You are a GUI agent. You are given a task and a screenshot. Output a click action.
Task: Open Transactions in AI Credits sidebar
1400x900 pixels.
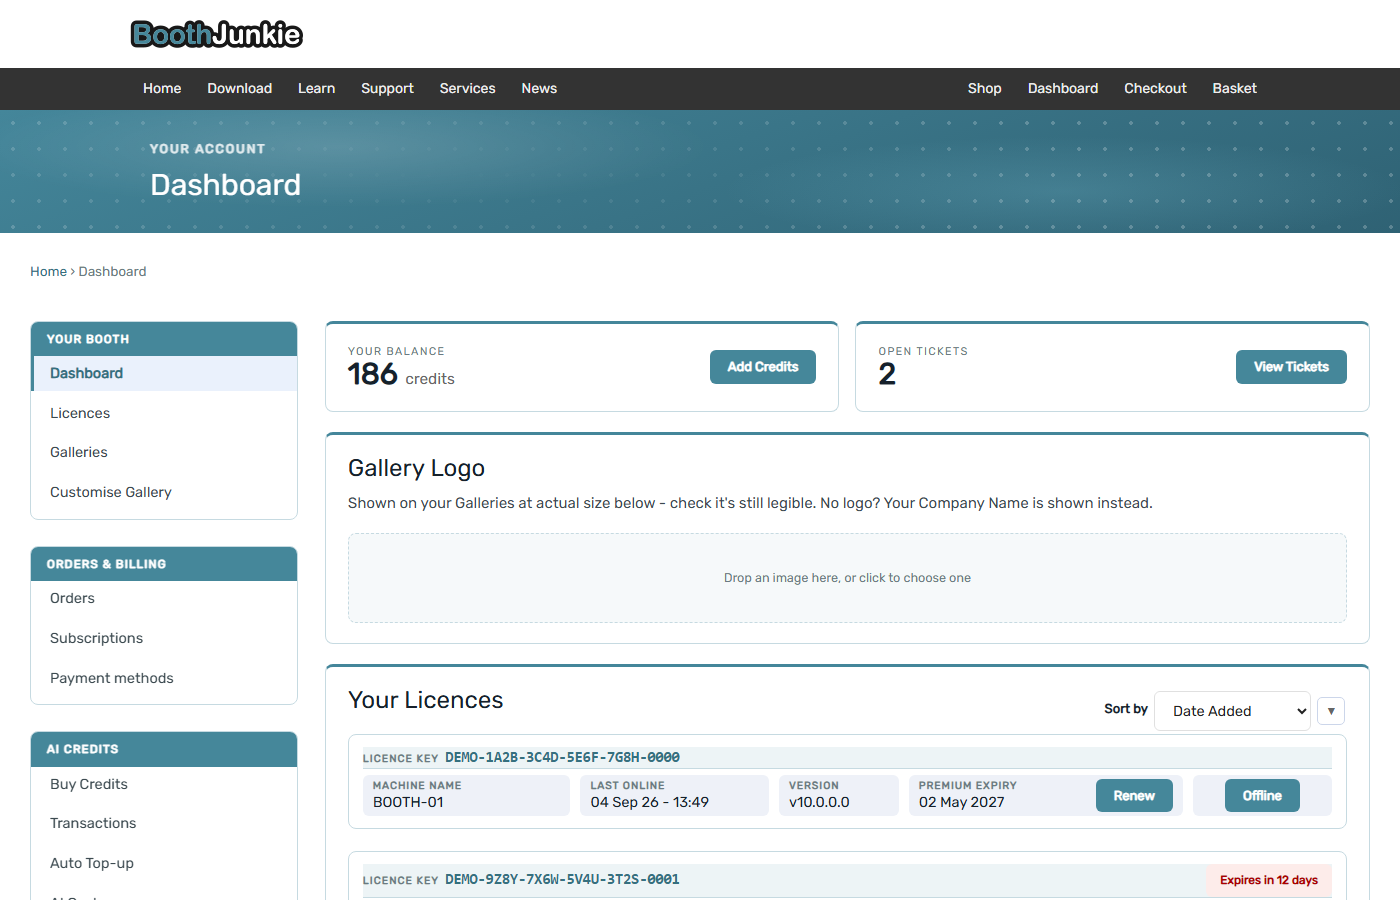pos(164,823)
